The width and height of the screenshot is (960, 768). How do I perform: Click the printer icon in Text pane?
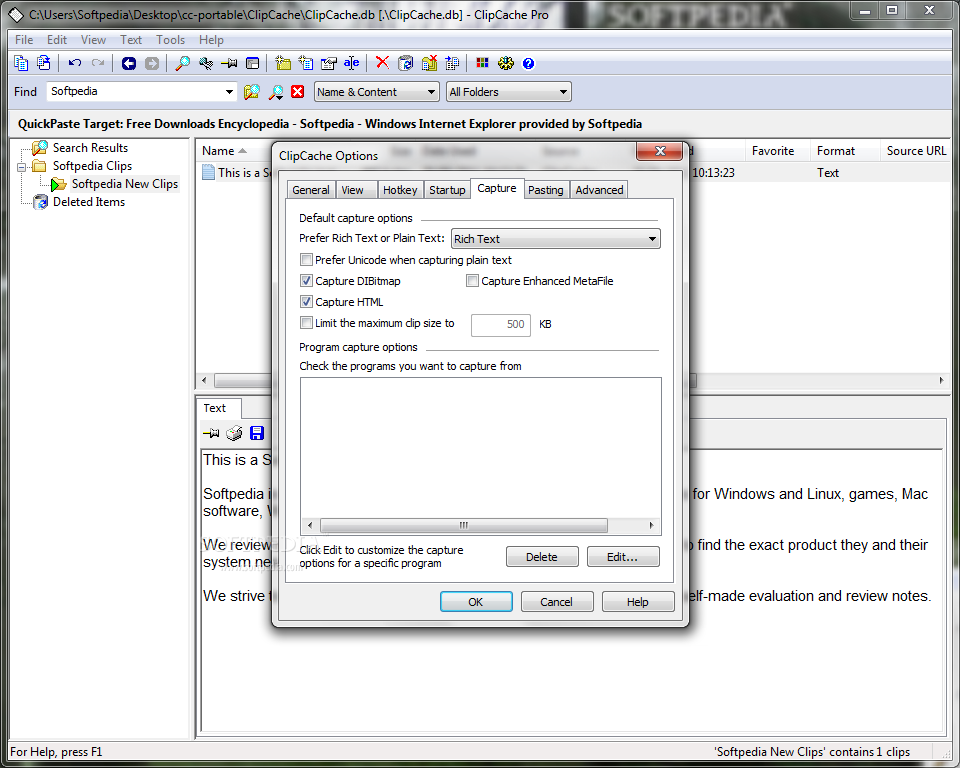[x=234, y=434]
